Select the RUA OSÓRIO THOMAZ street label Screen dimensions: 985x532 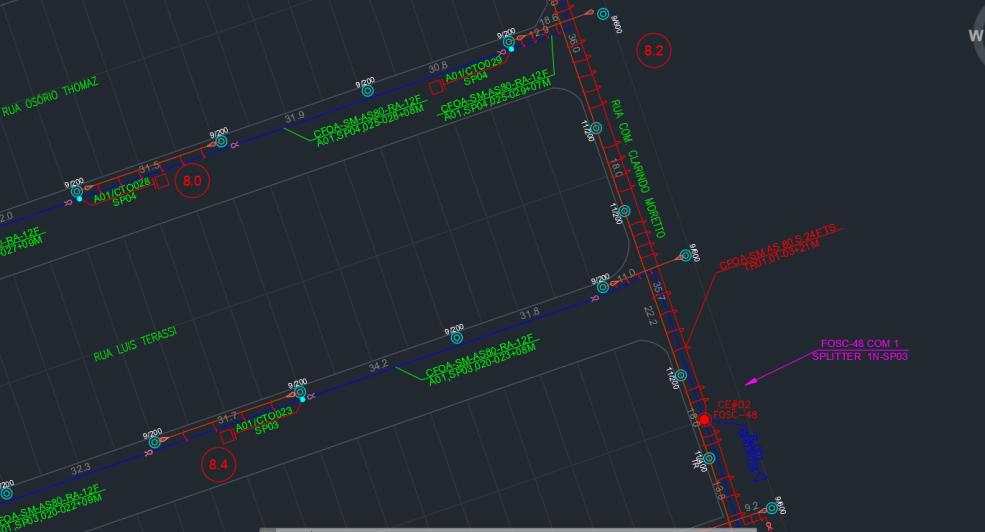(x=50, y=97)
